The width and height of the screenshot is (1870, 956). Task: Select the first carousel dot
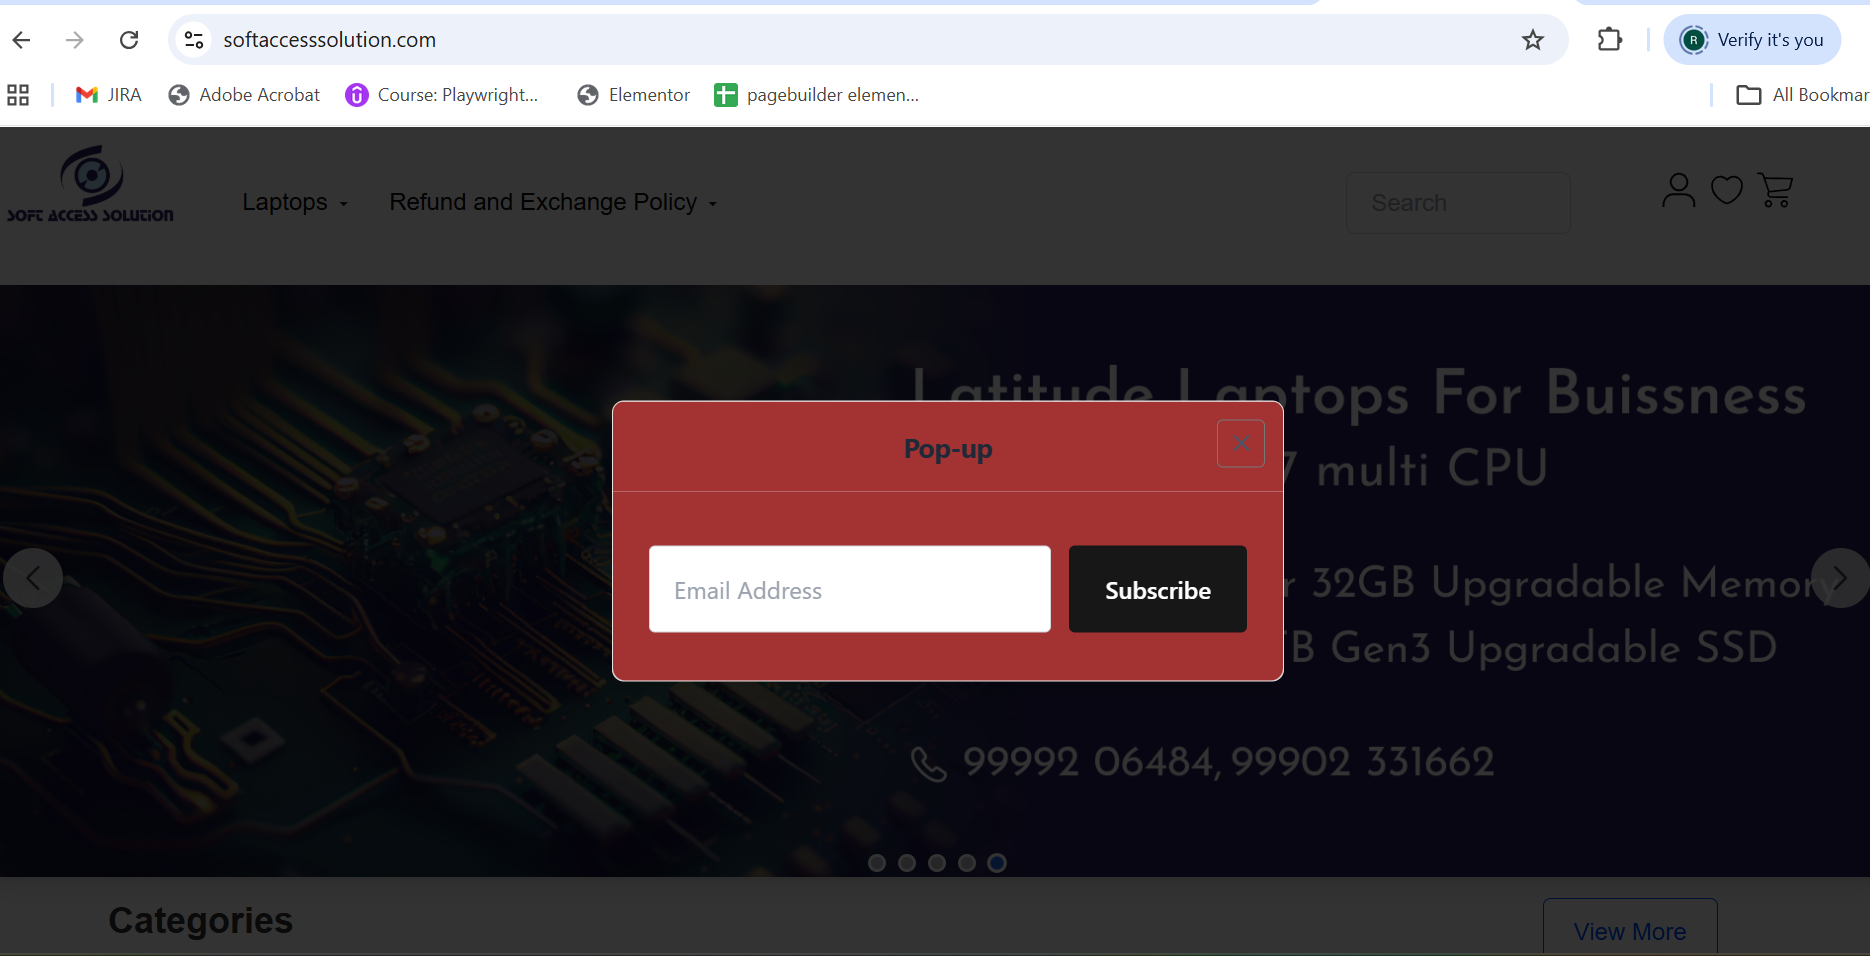[877, 863]
